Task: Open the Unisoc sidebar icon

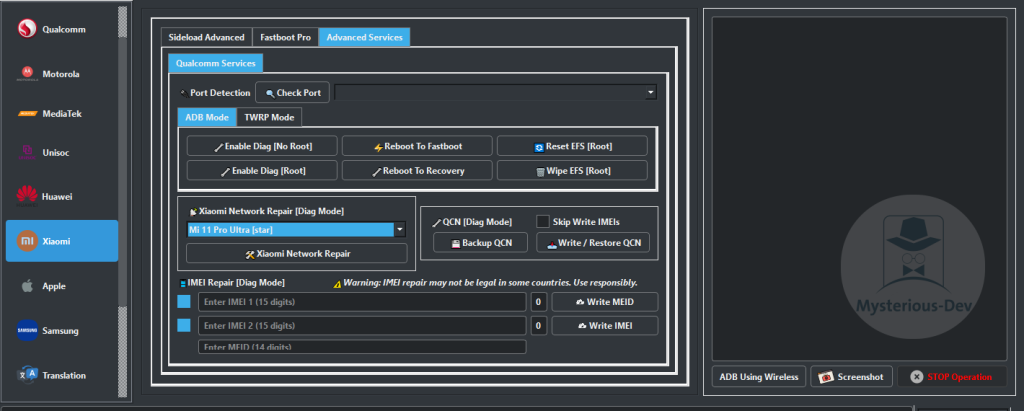Action: click(x=27, y=152)
